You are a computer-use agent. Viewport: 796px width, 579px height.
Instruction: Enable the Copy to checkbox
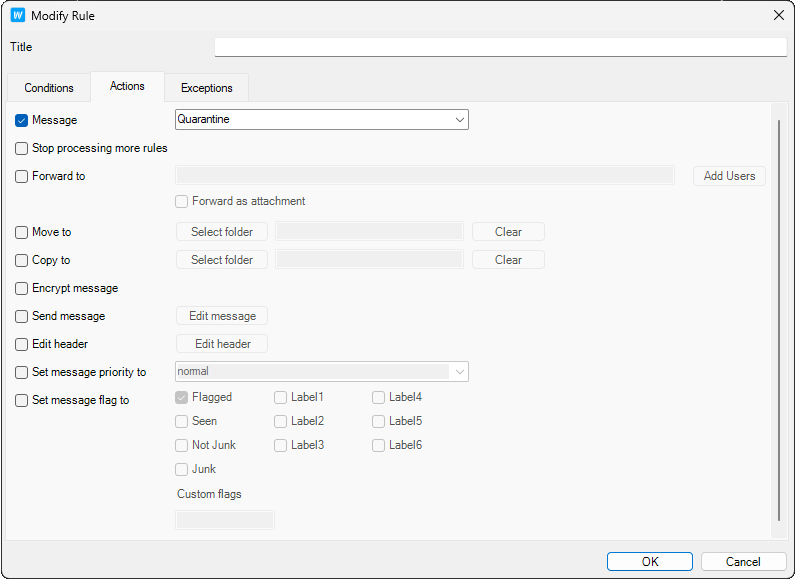pos(21,260)
